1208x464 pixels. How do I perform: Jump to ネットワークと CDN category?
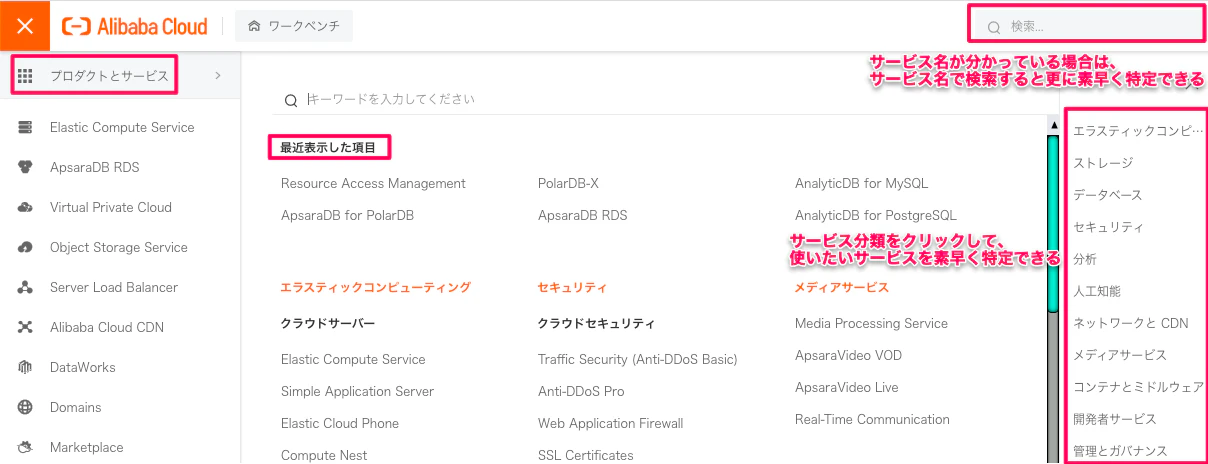click(x=1131, y=323)
